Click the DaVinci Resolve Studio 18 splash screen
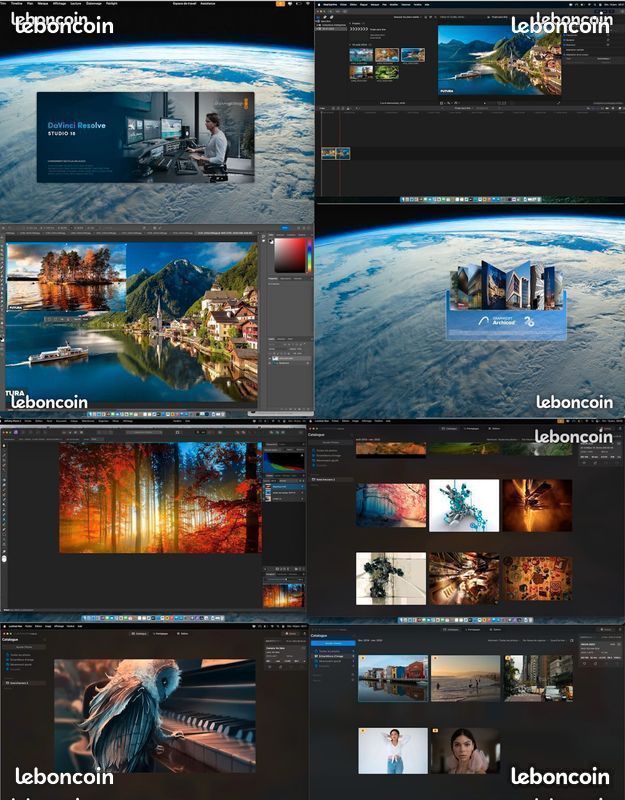Image resolution: width=625 pixels, height=800 pixels. click(145, 137)
